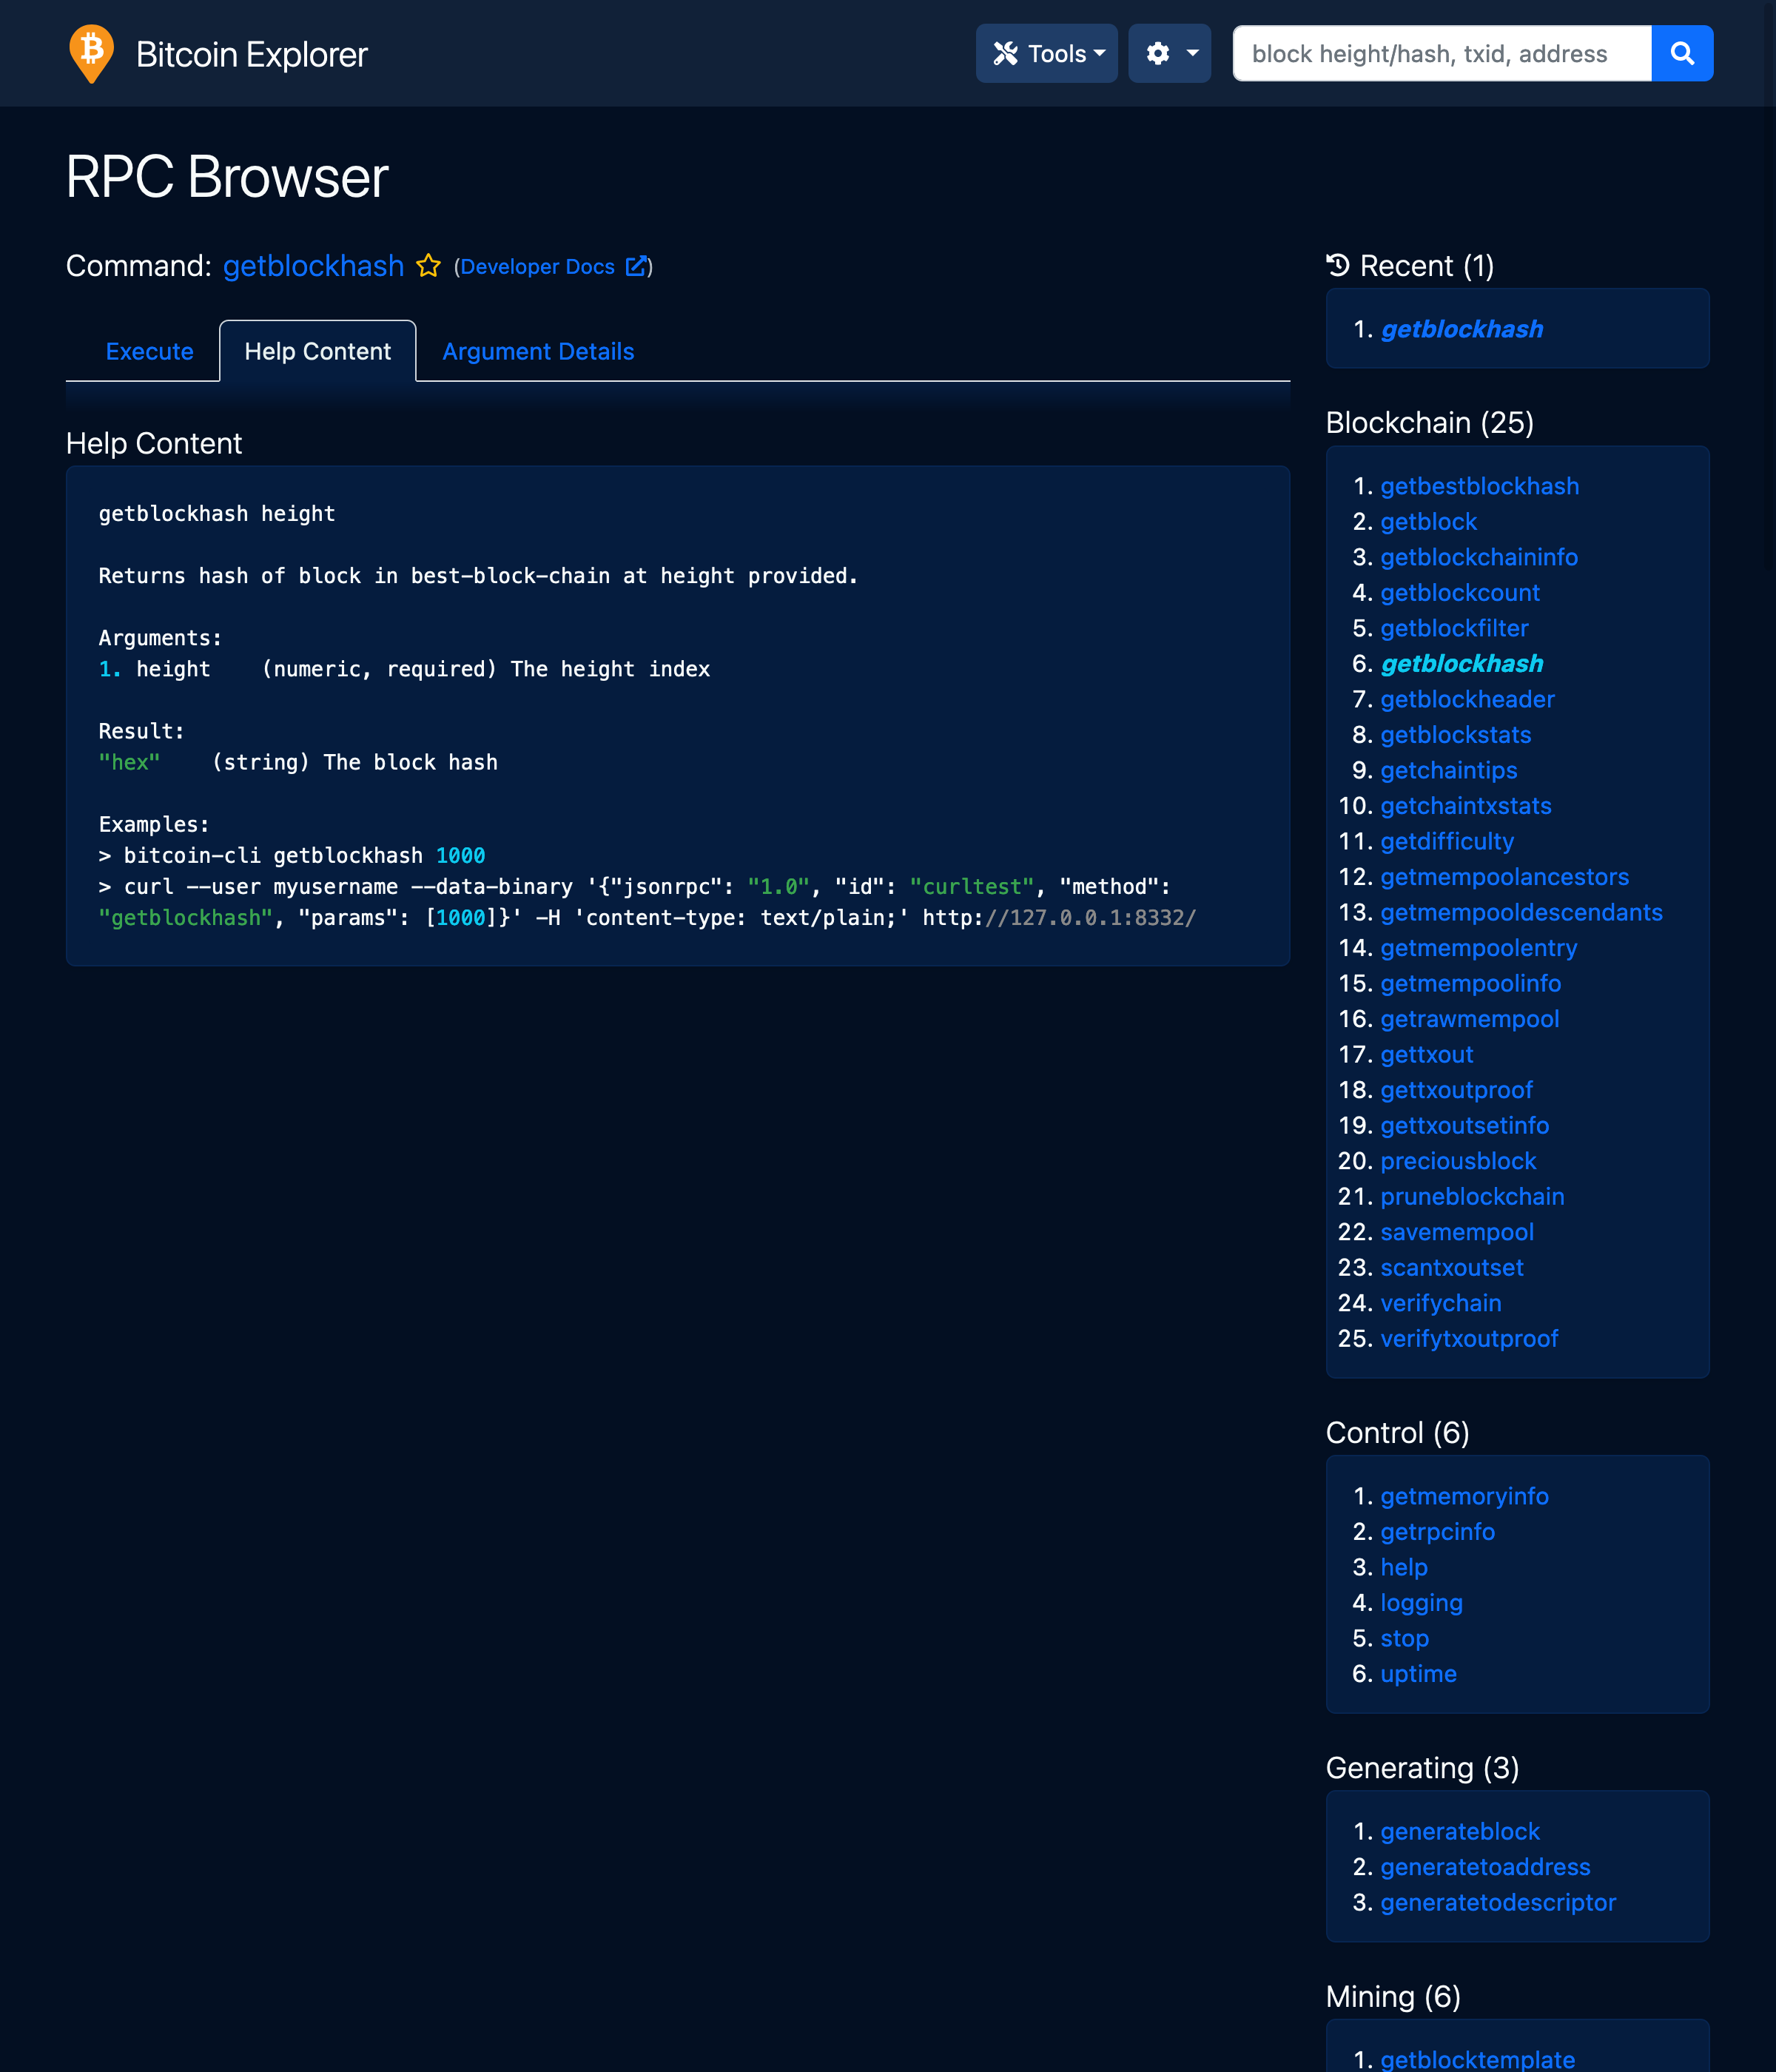Open recent getblockhash entry
This screenshot has height=2072, width=1776.
(x=1461, y=329)
